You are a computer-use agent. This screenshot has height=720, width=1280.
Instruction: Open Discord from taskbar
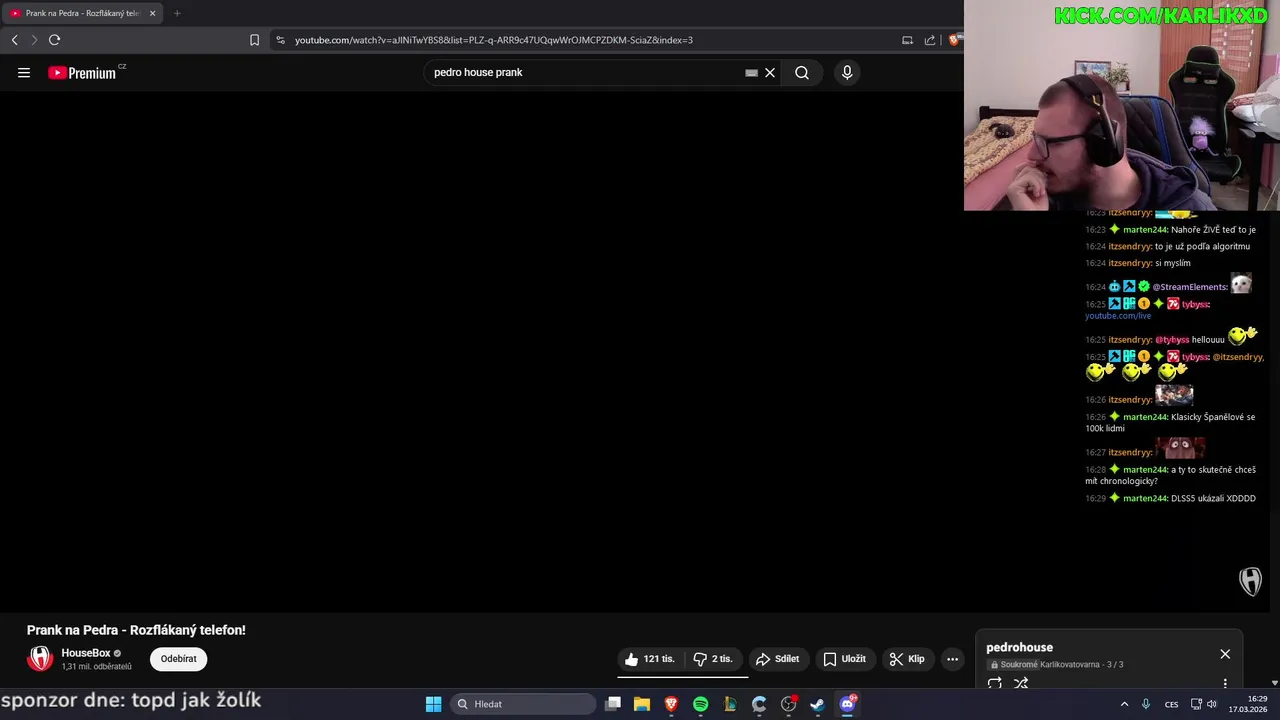coord(847,704)
